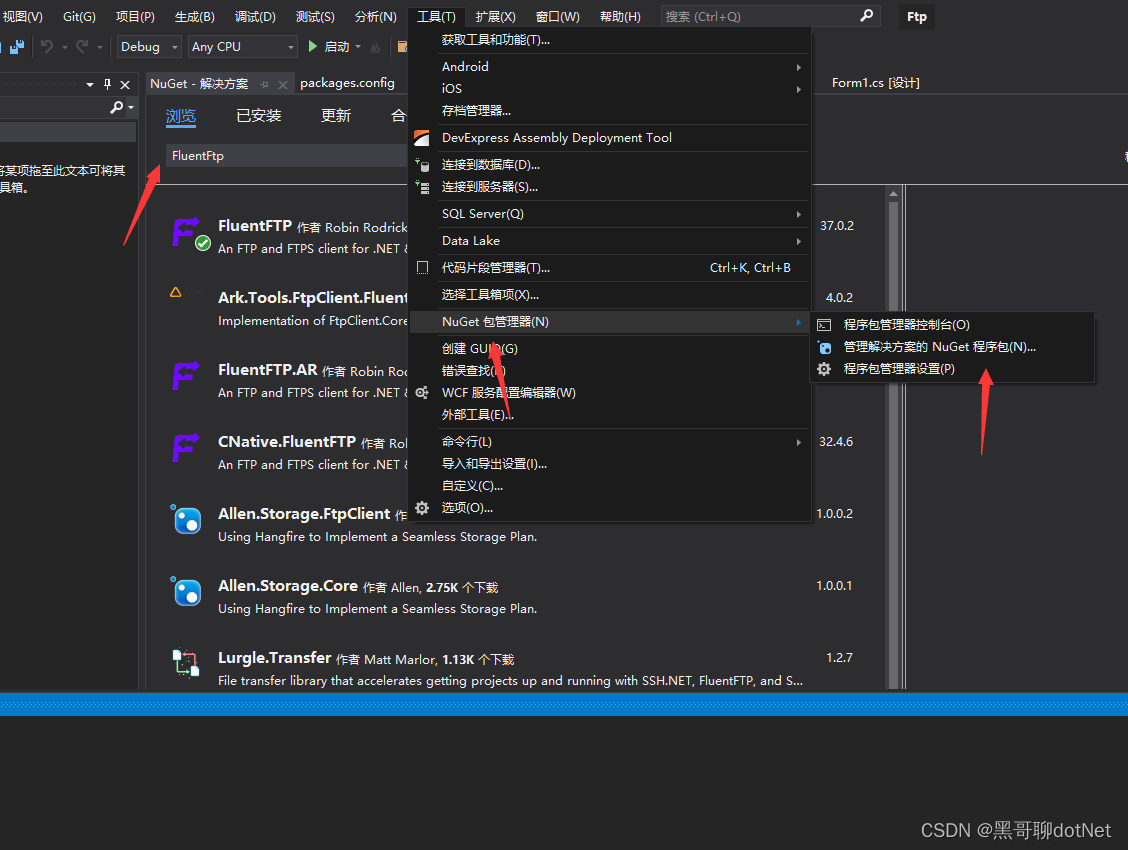
Task: Click the WCF service configuration editor icon
Action: 422,393
